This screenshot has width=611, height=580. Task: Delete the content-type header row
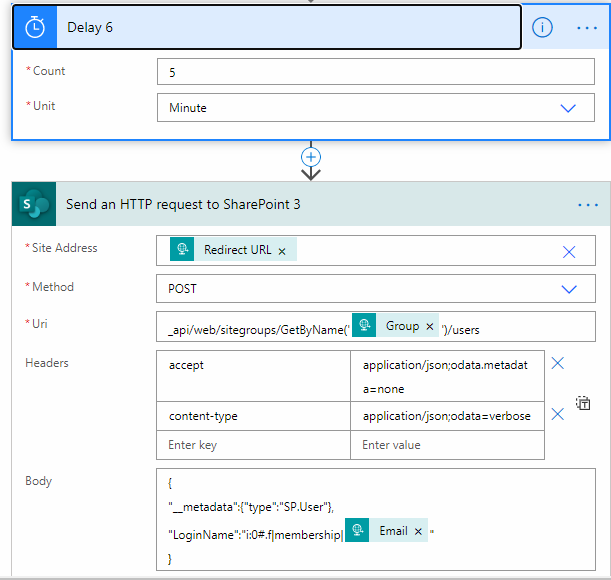point(558,414)
